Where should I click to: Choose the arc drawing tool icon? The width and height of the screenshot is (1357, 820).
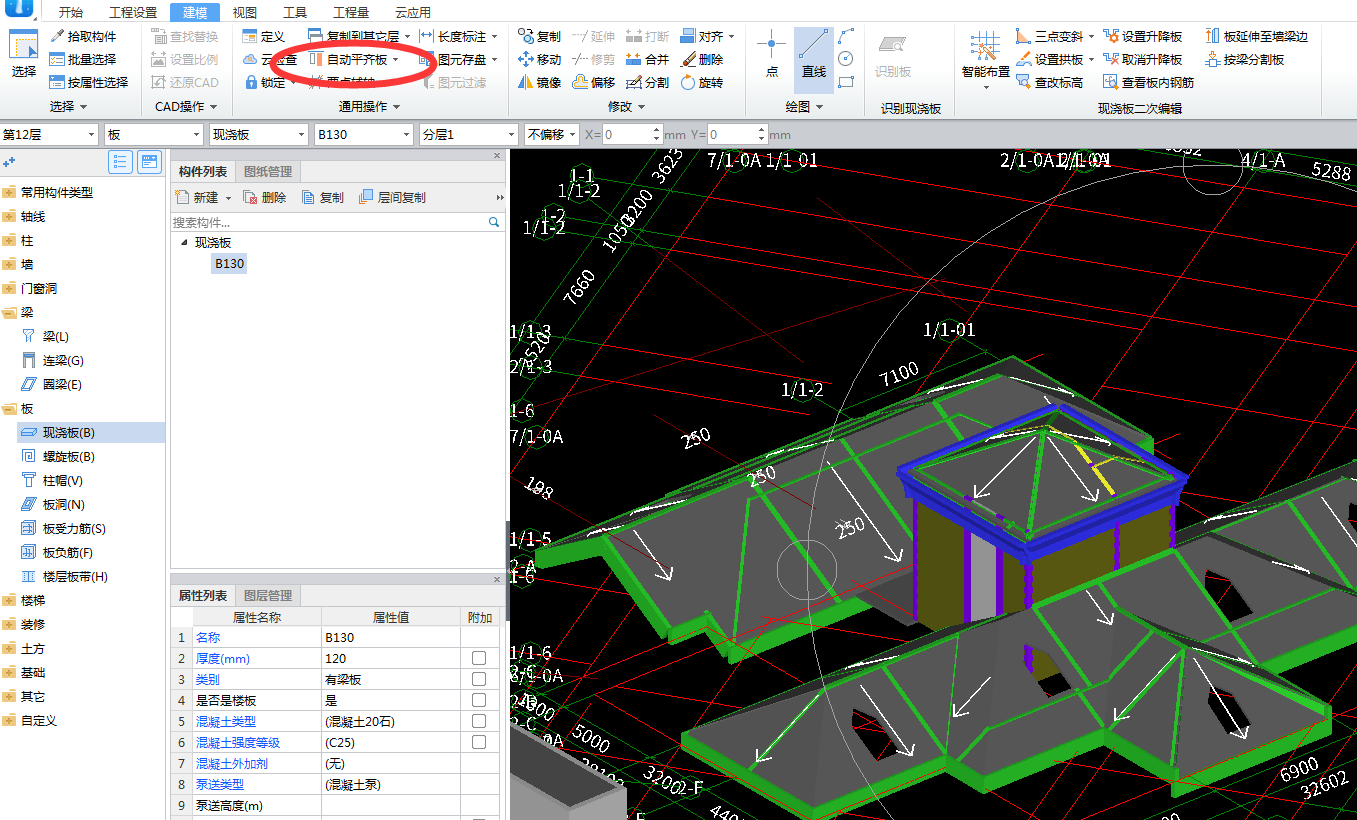pos(846,36)
